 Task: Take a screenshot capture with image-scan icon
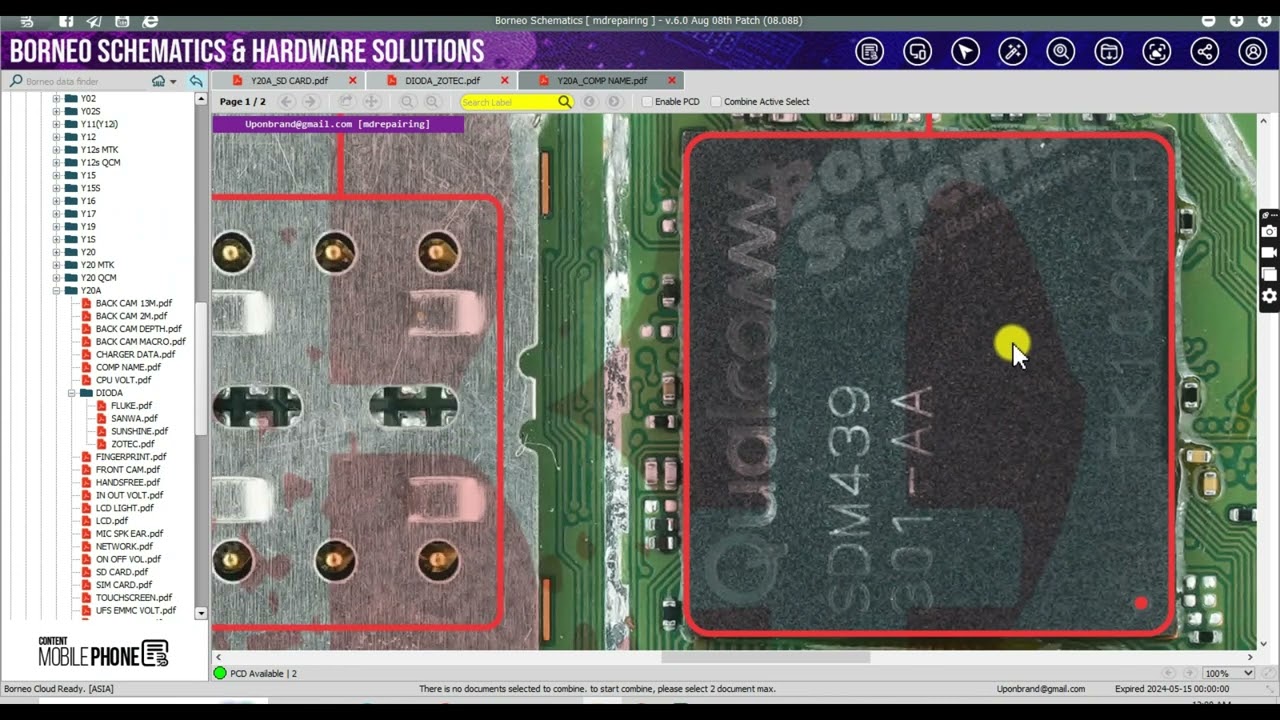tap(1157, 52)
